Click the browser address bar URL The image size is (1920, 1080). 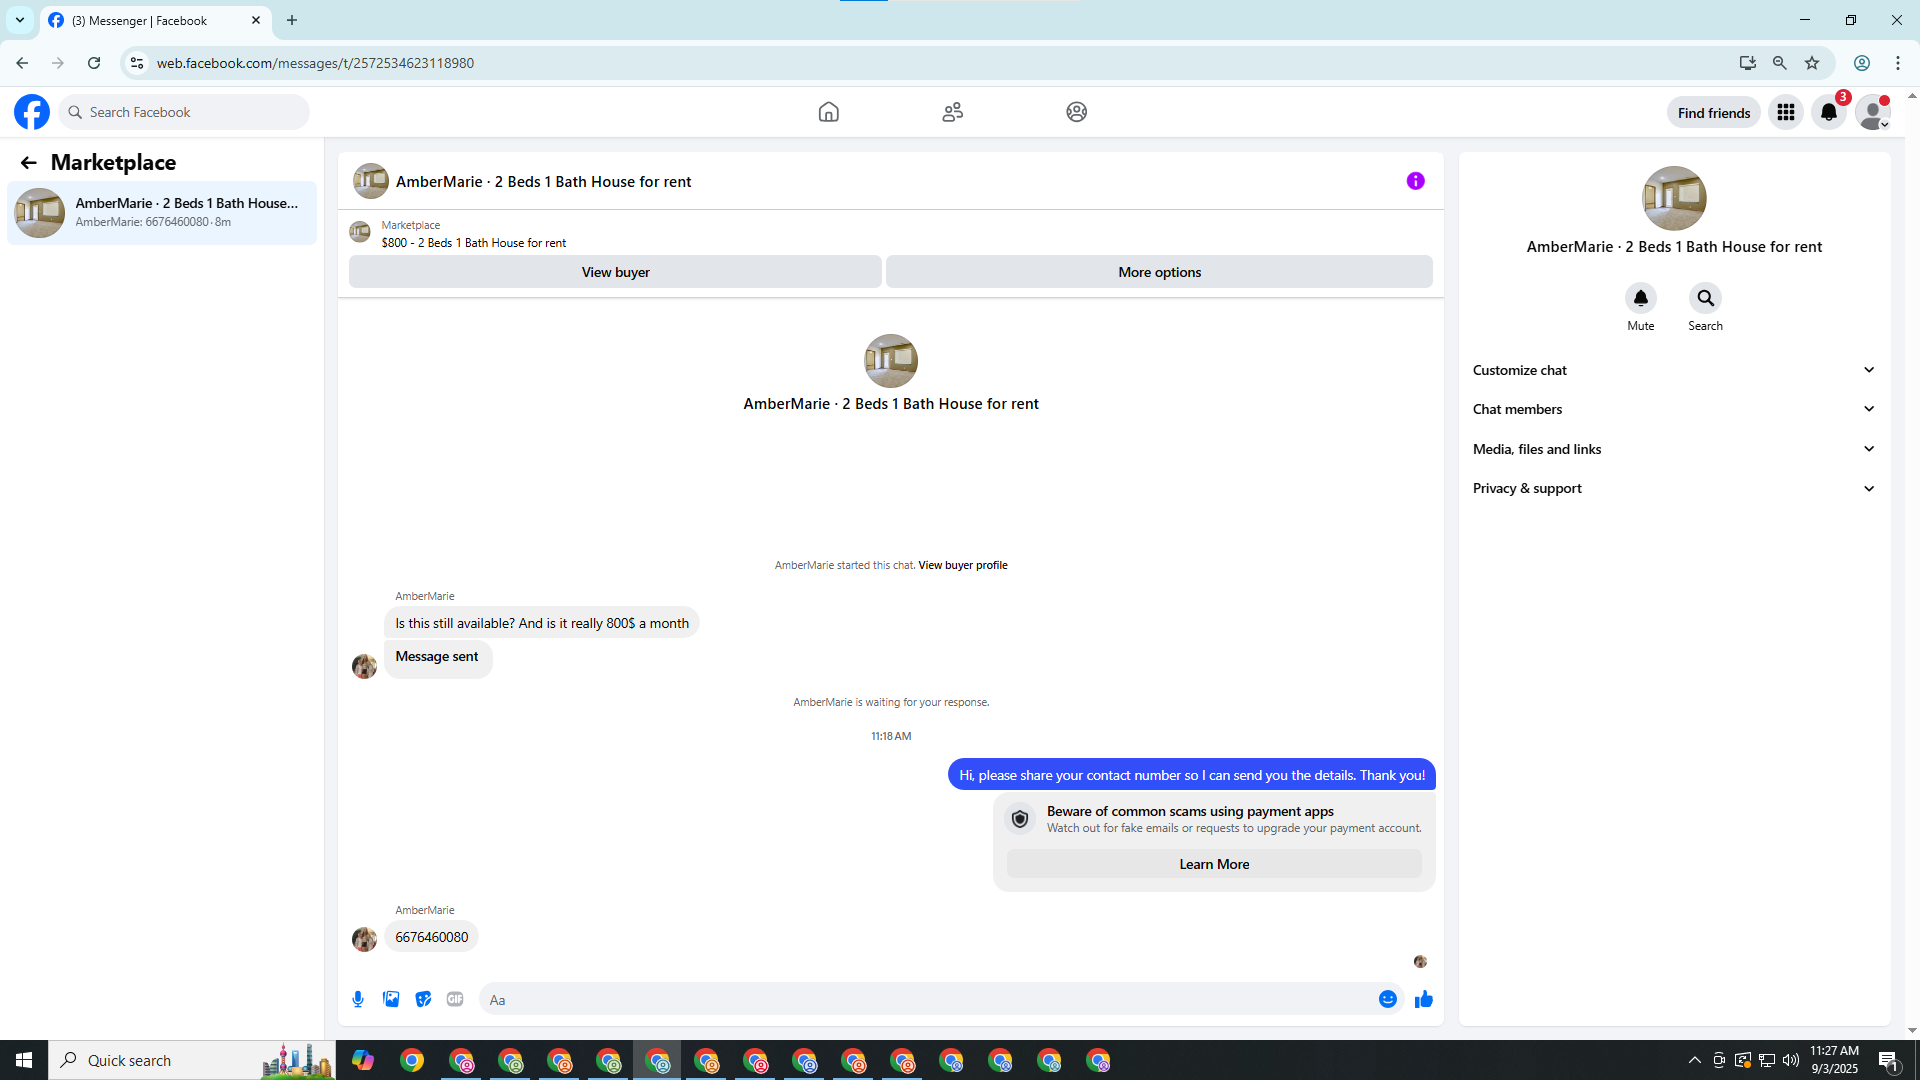pos(315,63)
